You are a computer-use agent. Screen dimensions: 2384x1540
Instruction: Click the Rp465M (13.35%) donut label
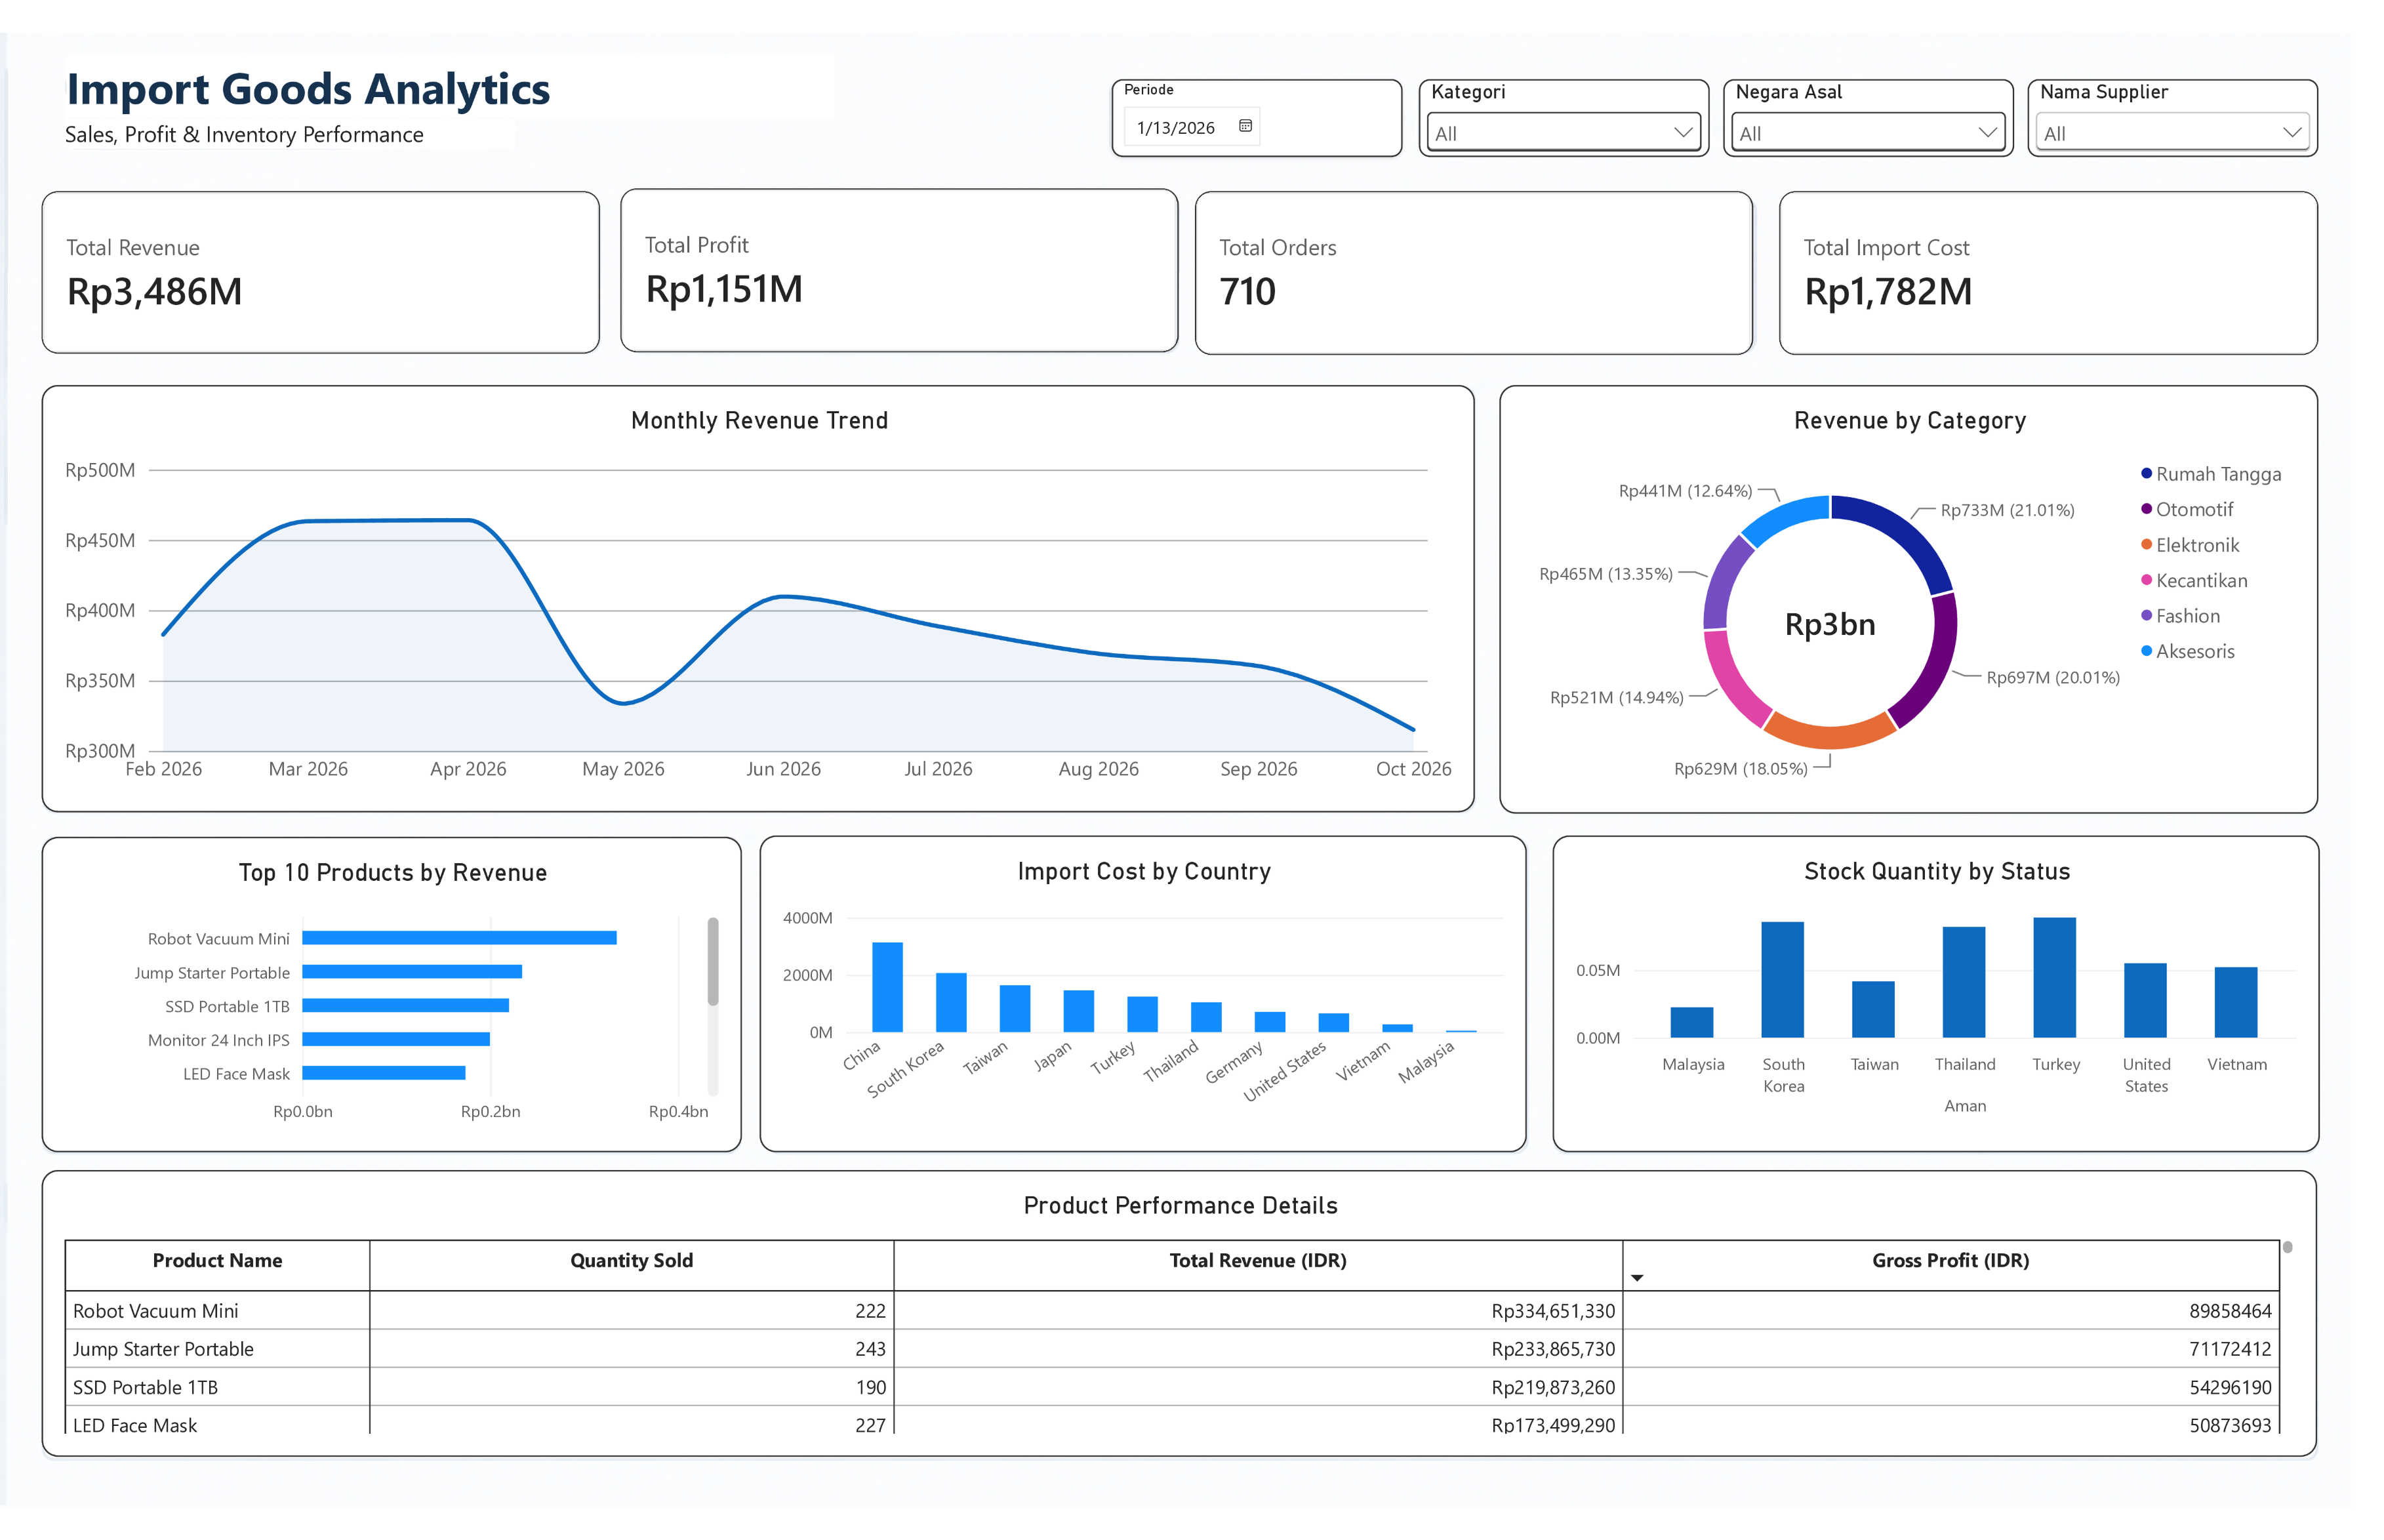click(x=1606, y=574)
